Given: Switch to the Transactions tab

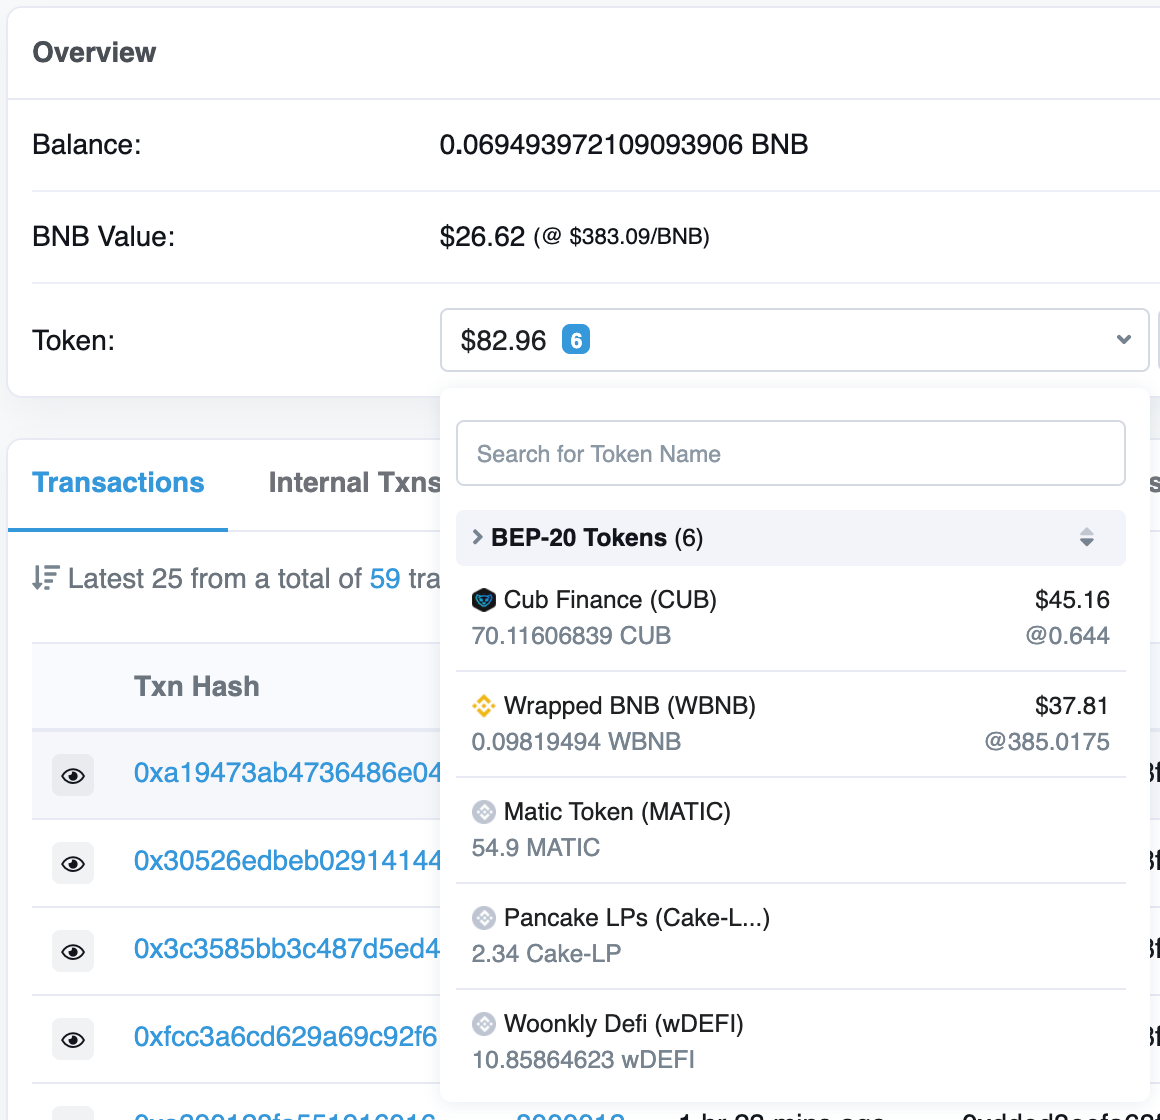Looking at the screenshot, I should (118, 482).
